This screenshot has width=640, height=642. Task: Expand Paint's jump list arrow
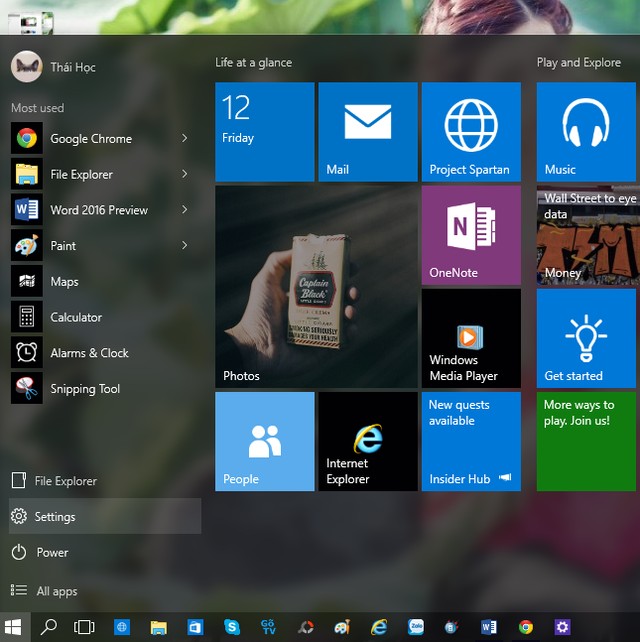tap(185, 245)
